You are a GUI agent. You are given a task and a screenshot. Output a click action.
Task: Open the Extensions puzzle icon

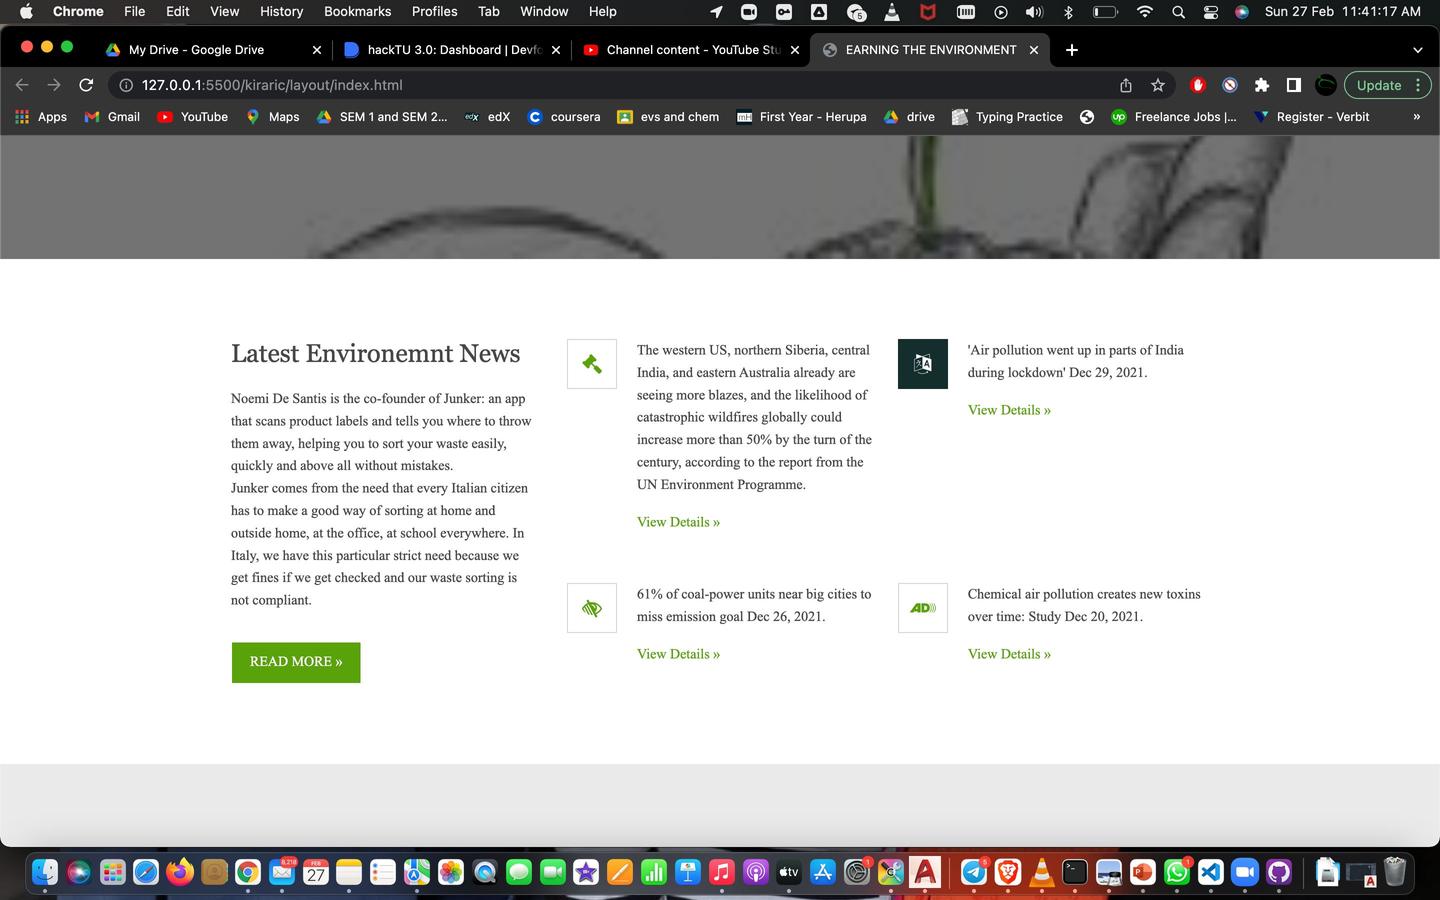tap(1262, 85)
